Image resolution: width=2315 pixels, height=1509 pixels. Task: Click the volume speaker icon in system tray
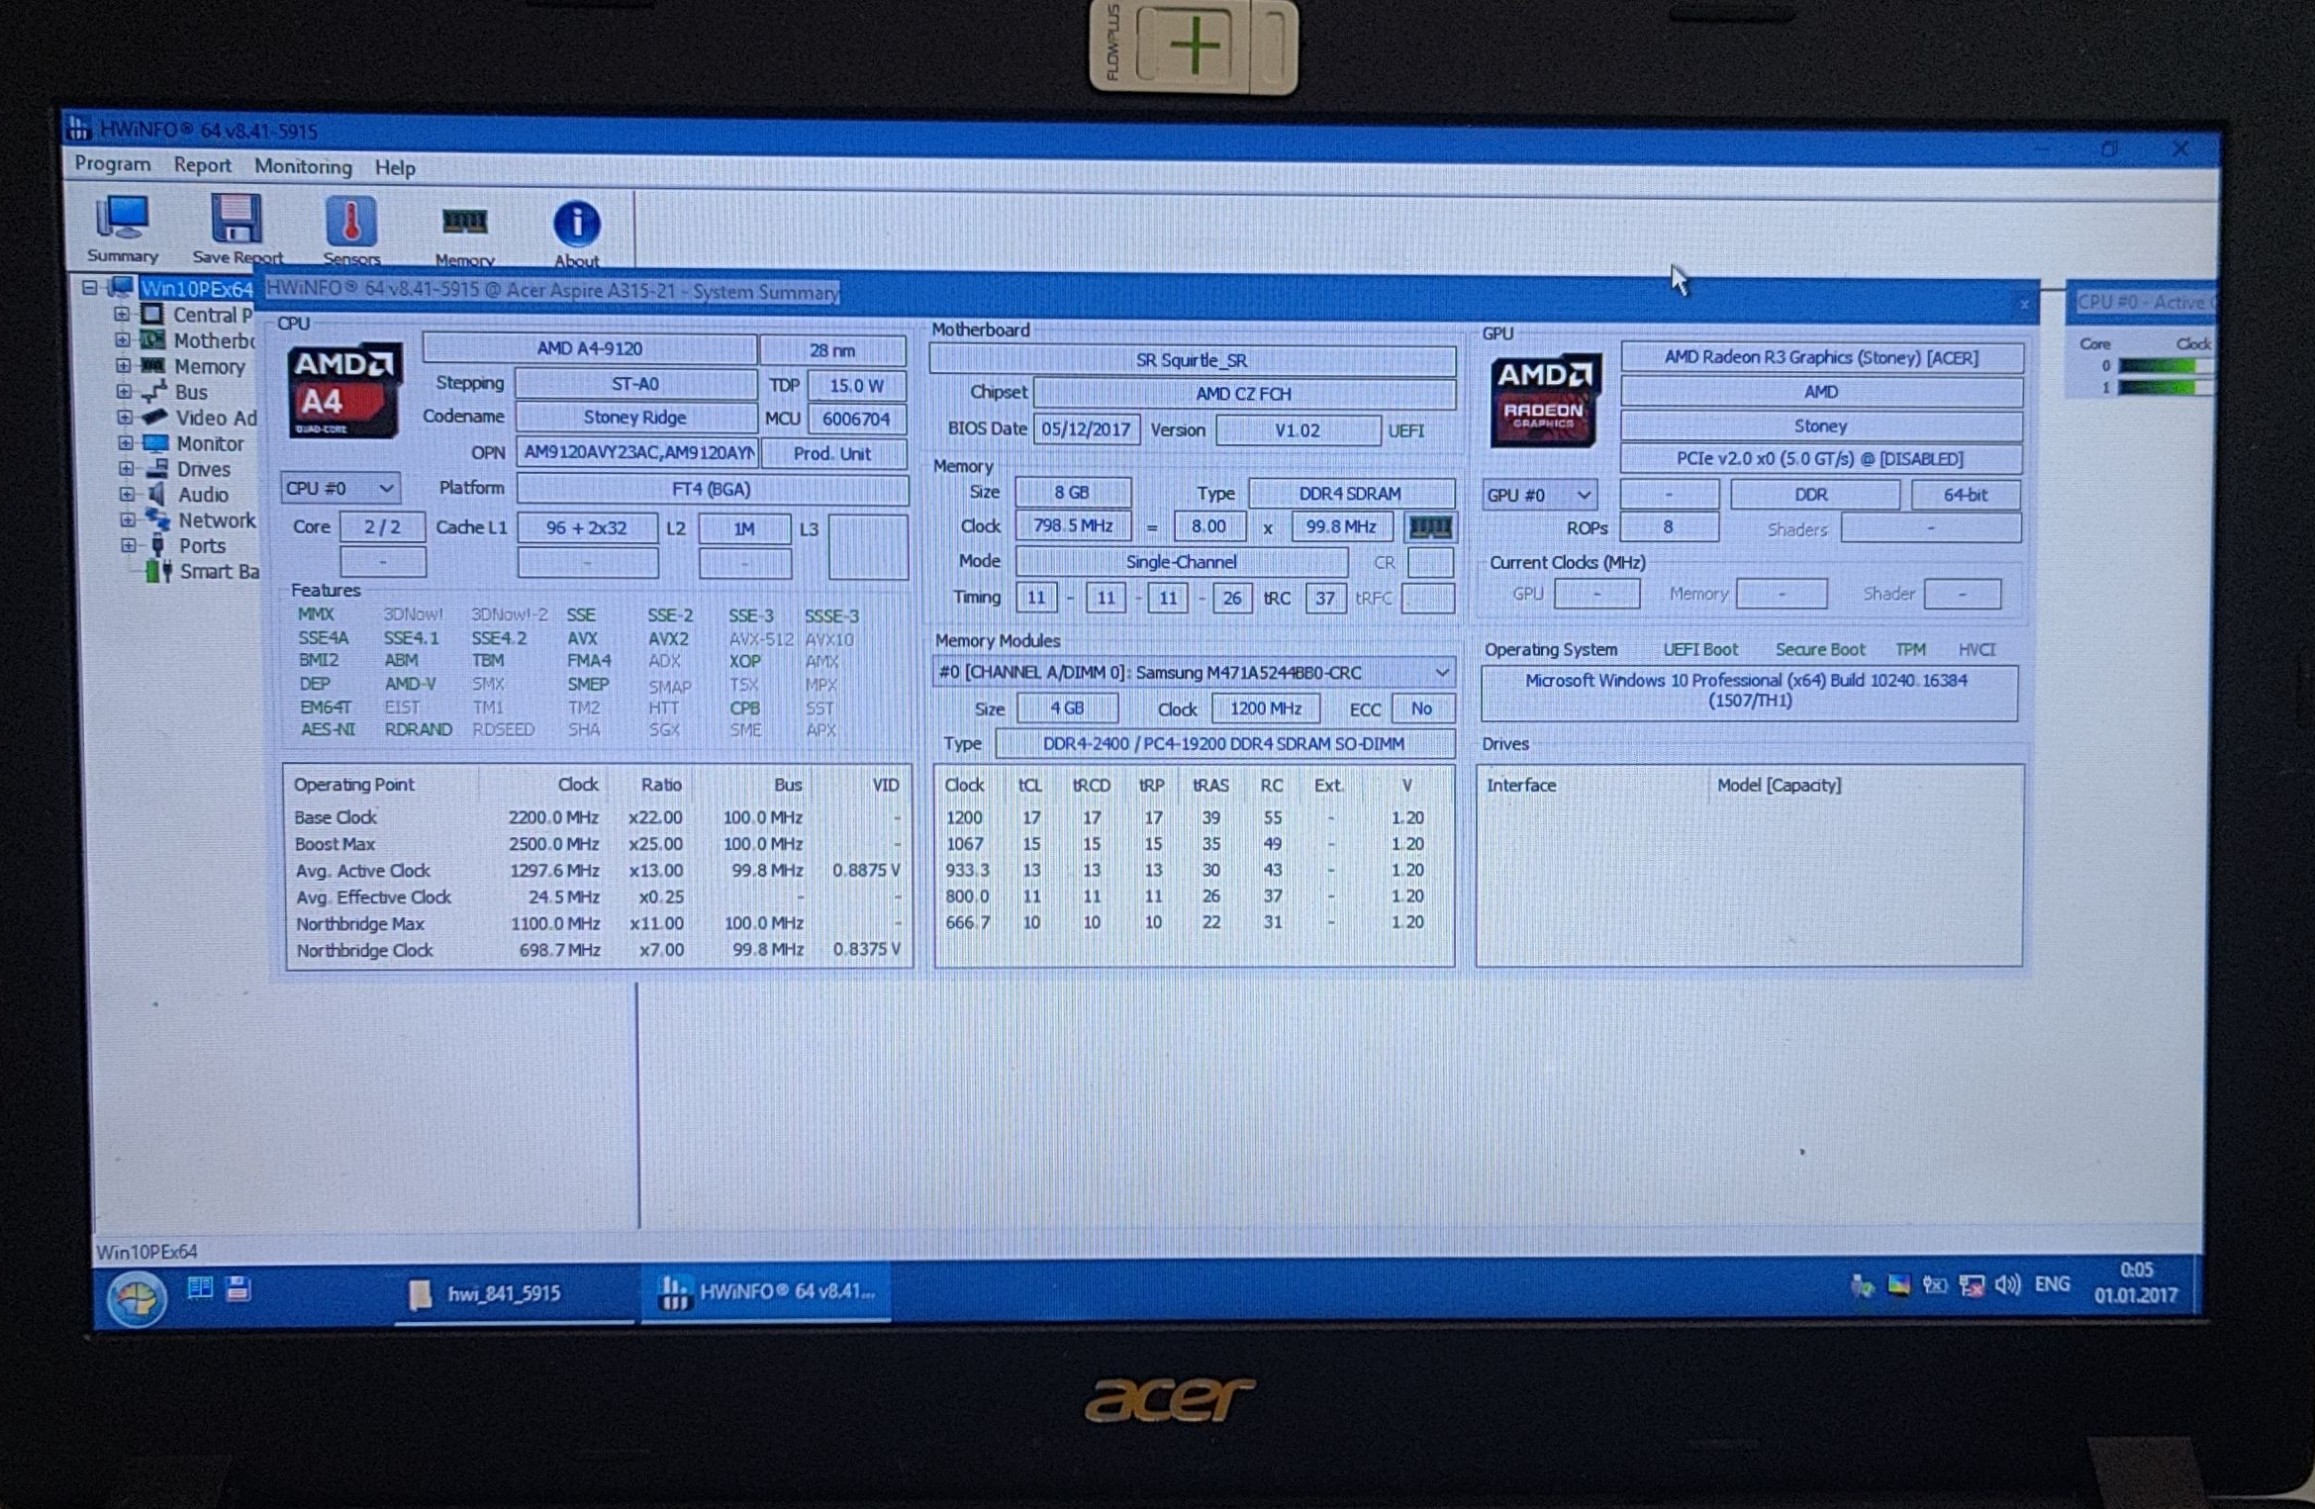click(x=2007, y=1285)
